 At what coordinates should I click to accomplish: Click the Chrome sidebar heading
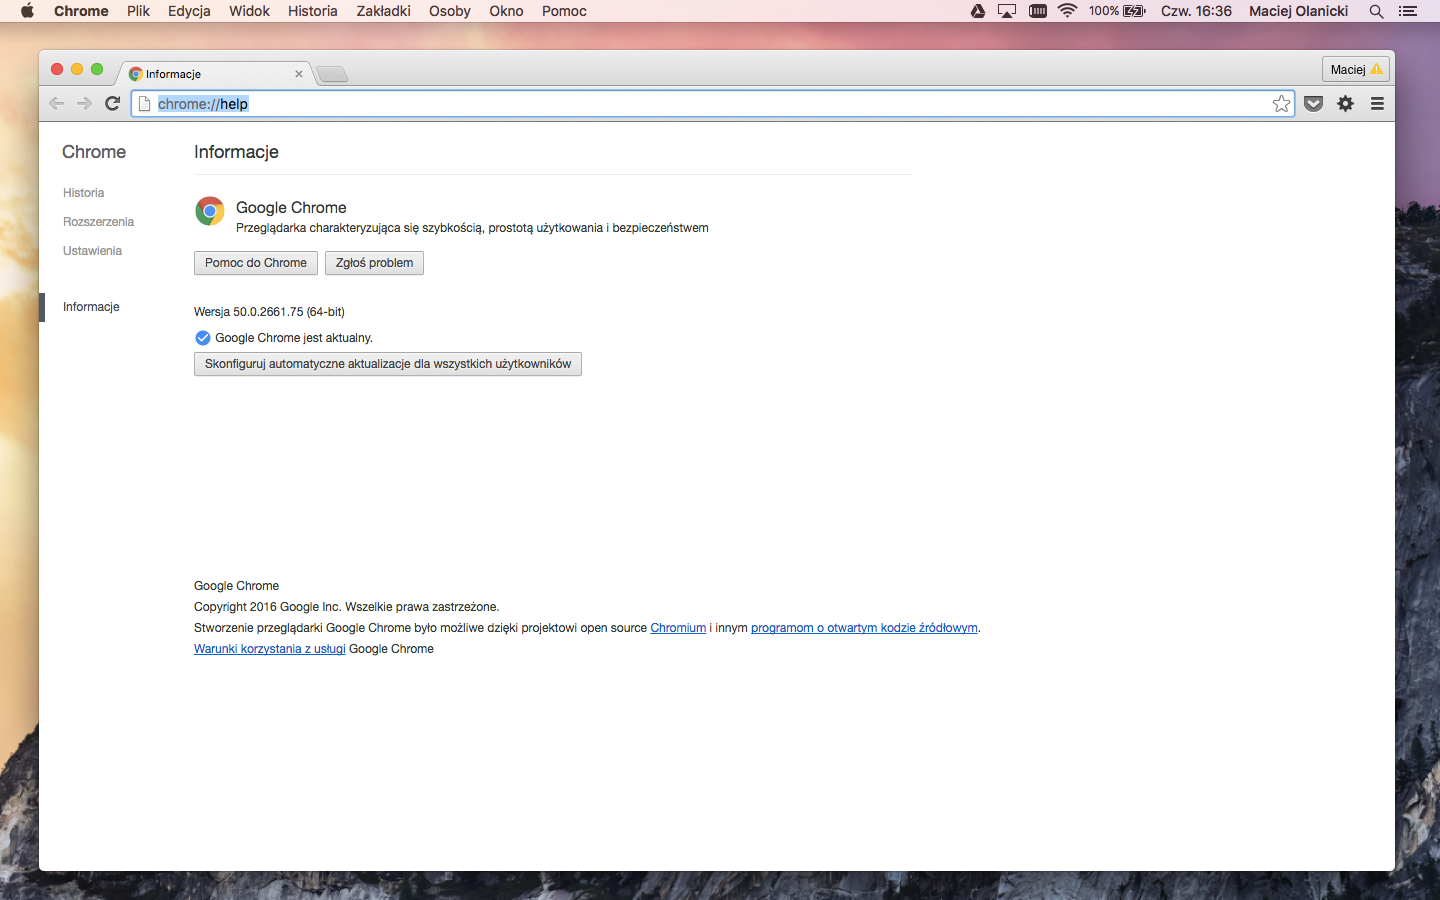point(94,152)
